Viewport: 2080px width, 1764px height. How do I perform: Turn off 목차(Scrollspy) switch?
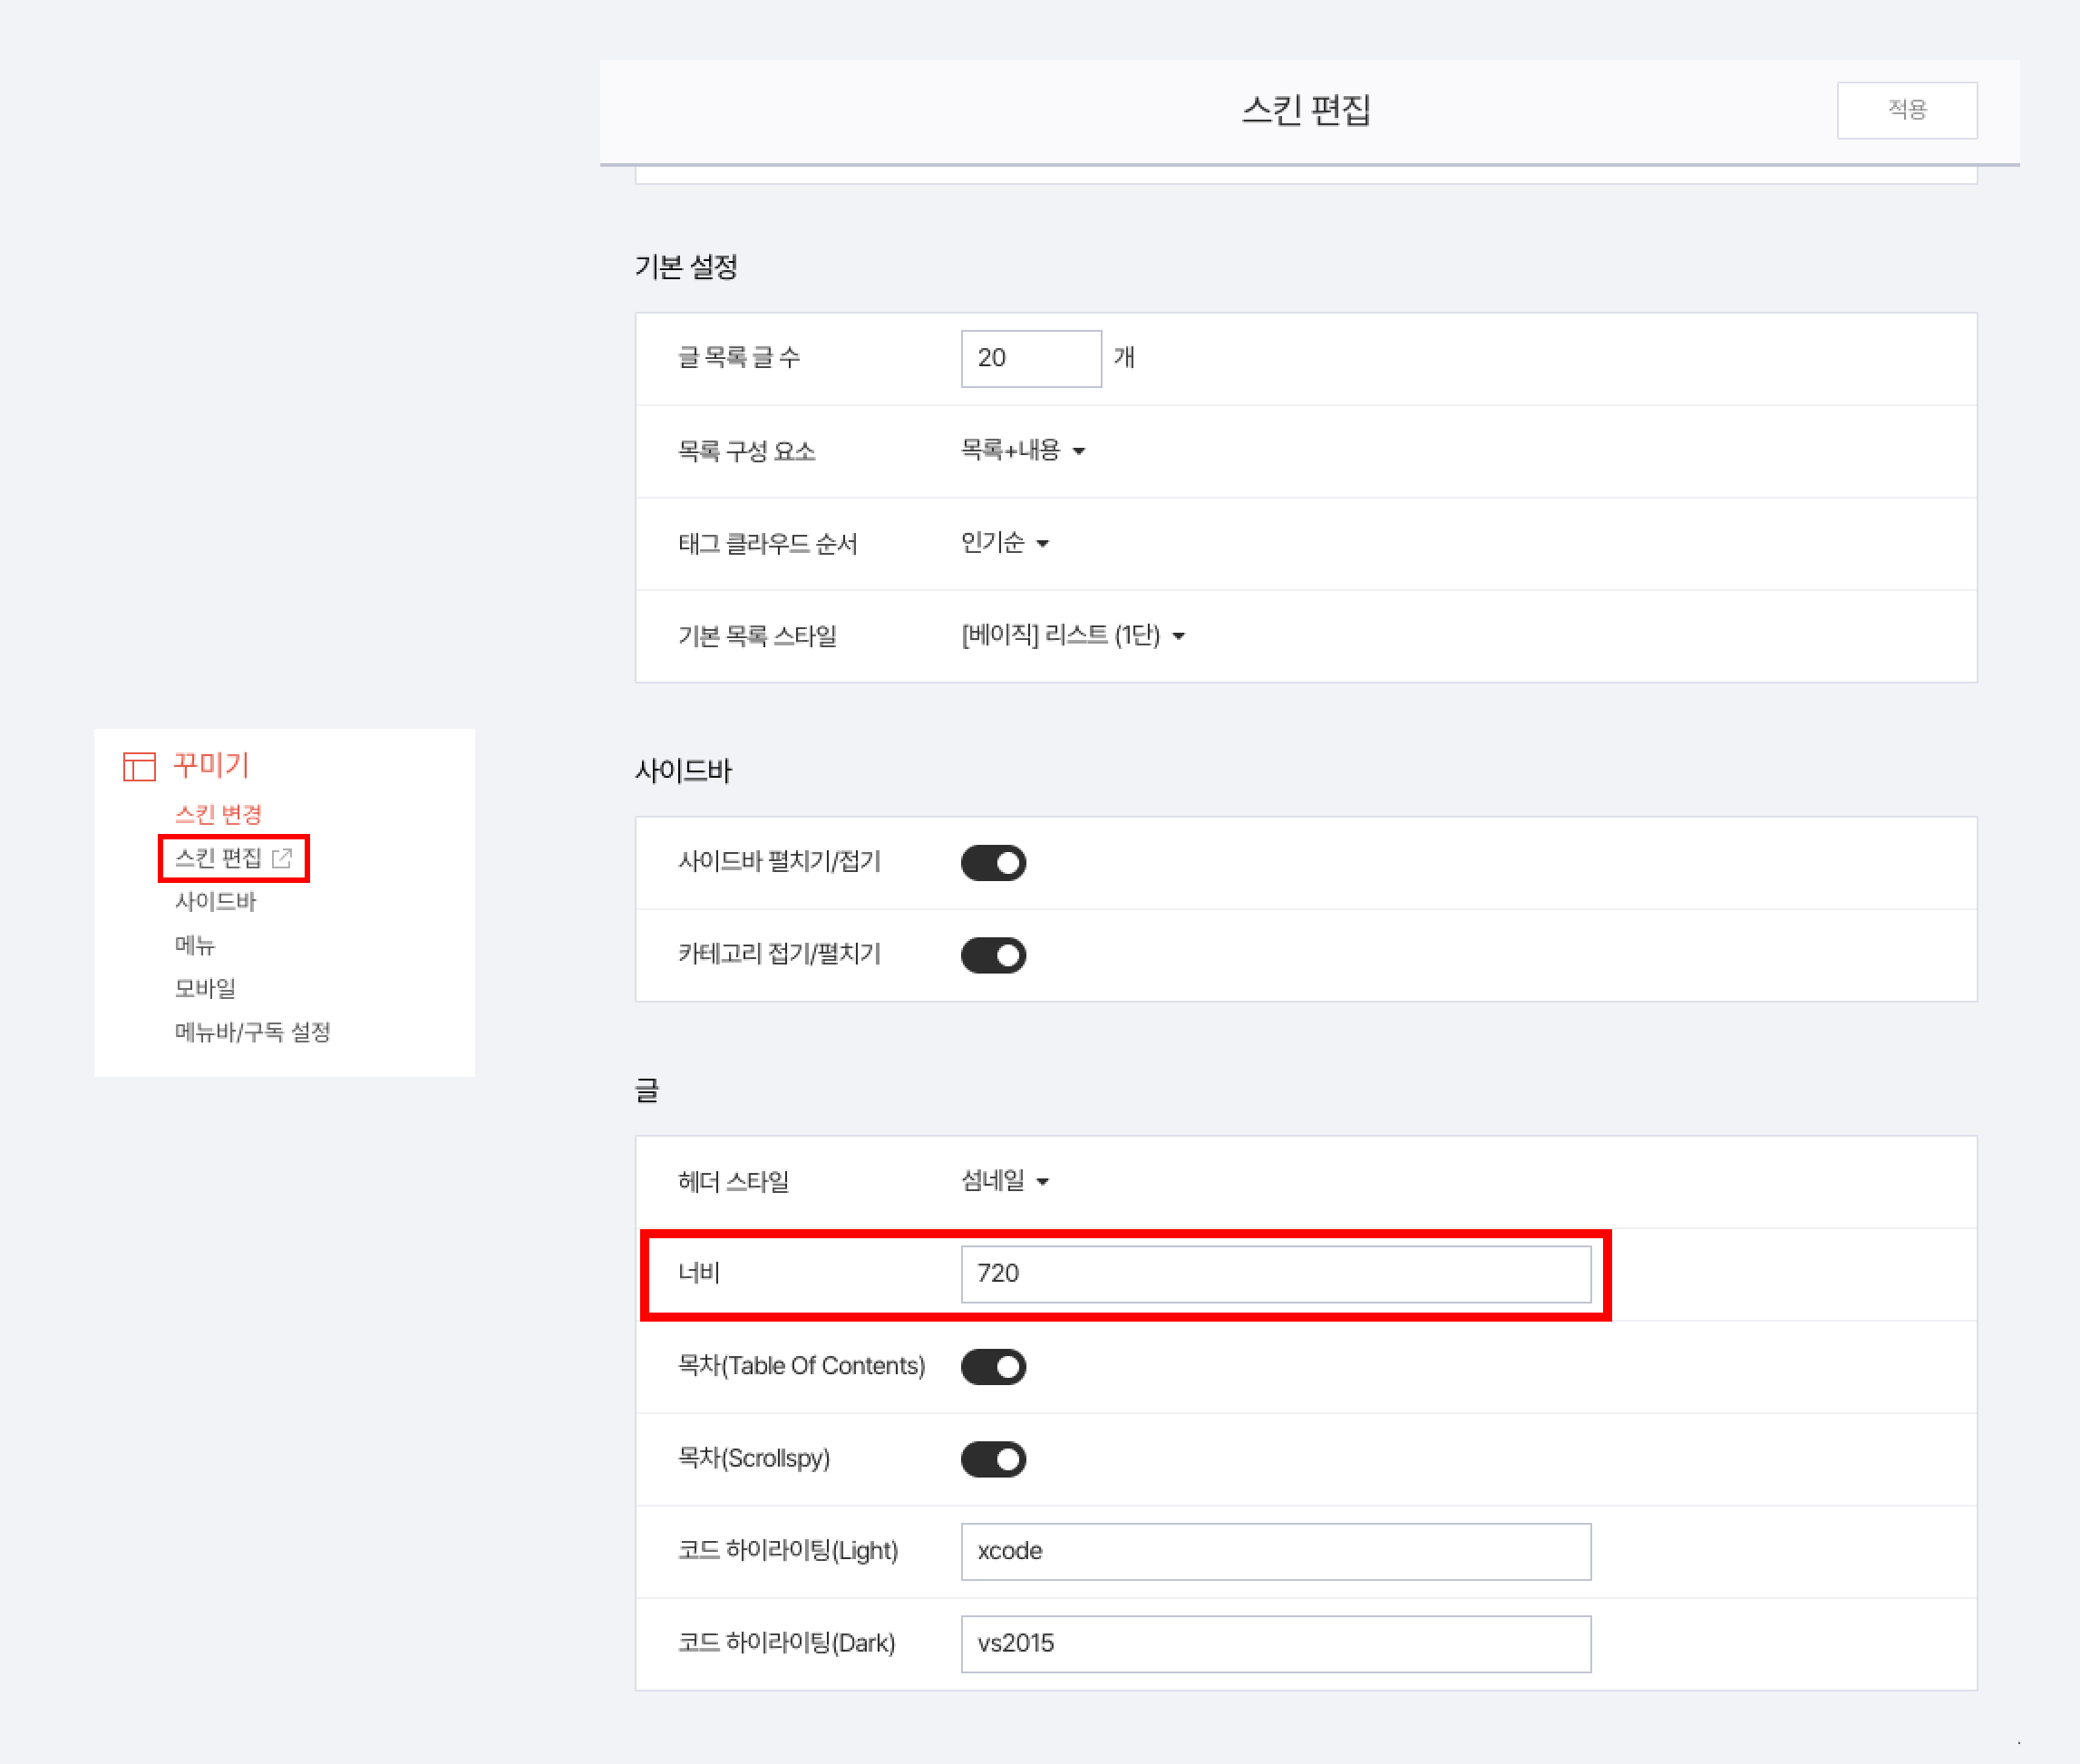(x=993, y=1459)
